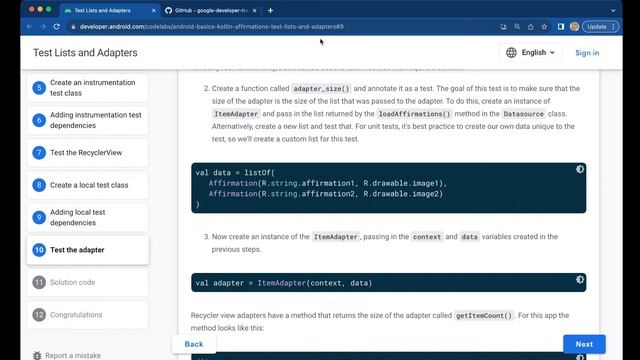Viewport: 640px width, 360px height.
Task: Open the Chrome profile avatar
Action: pos(574,27)
